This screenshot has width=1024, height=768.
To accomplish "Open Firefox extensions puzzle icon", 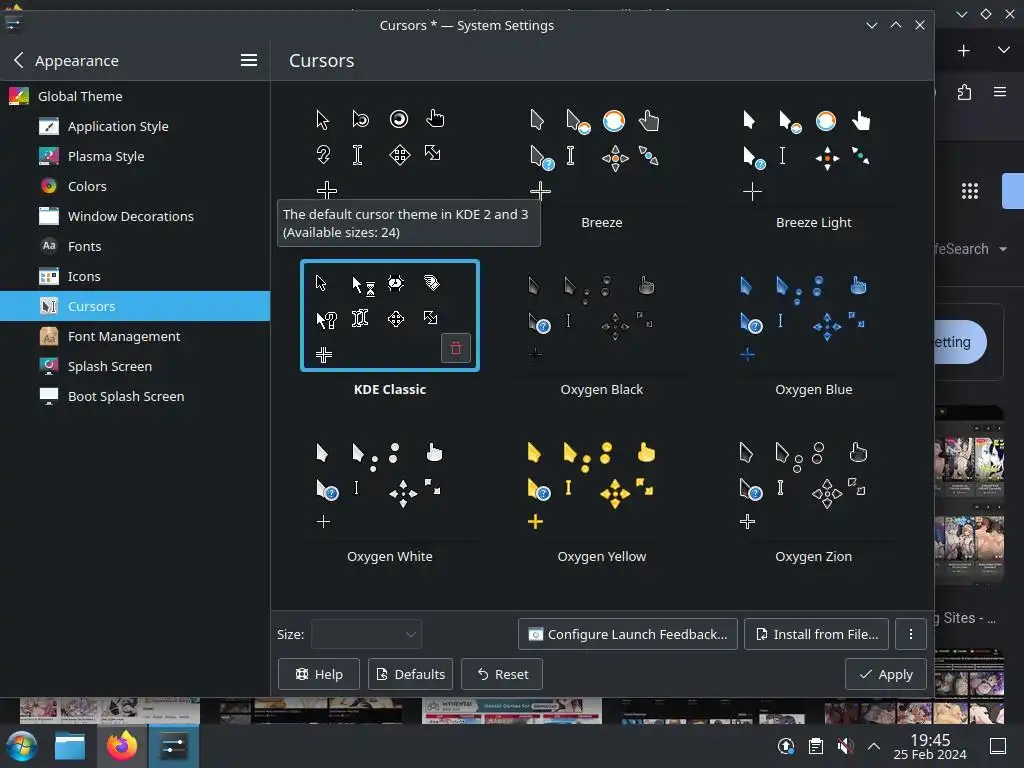I will (965, 92).
